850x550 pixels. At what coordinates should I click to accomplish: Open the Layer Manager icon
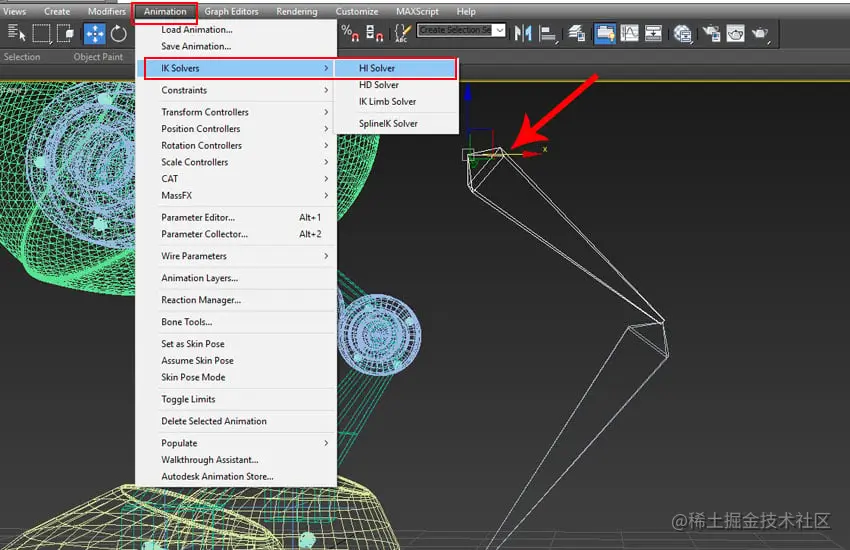(577, 34)
